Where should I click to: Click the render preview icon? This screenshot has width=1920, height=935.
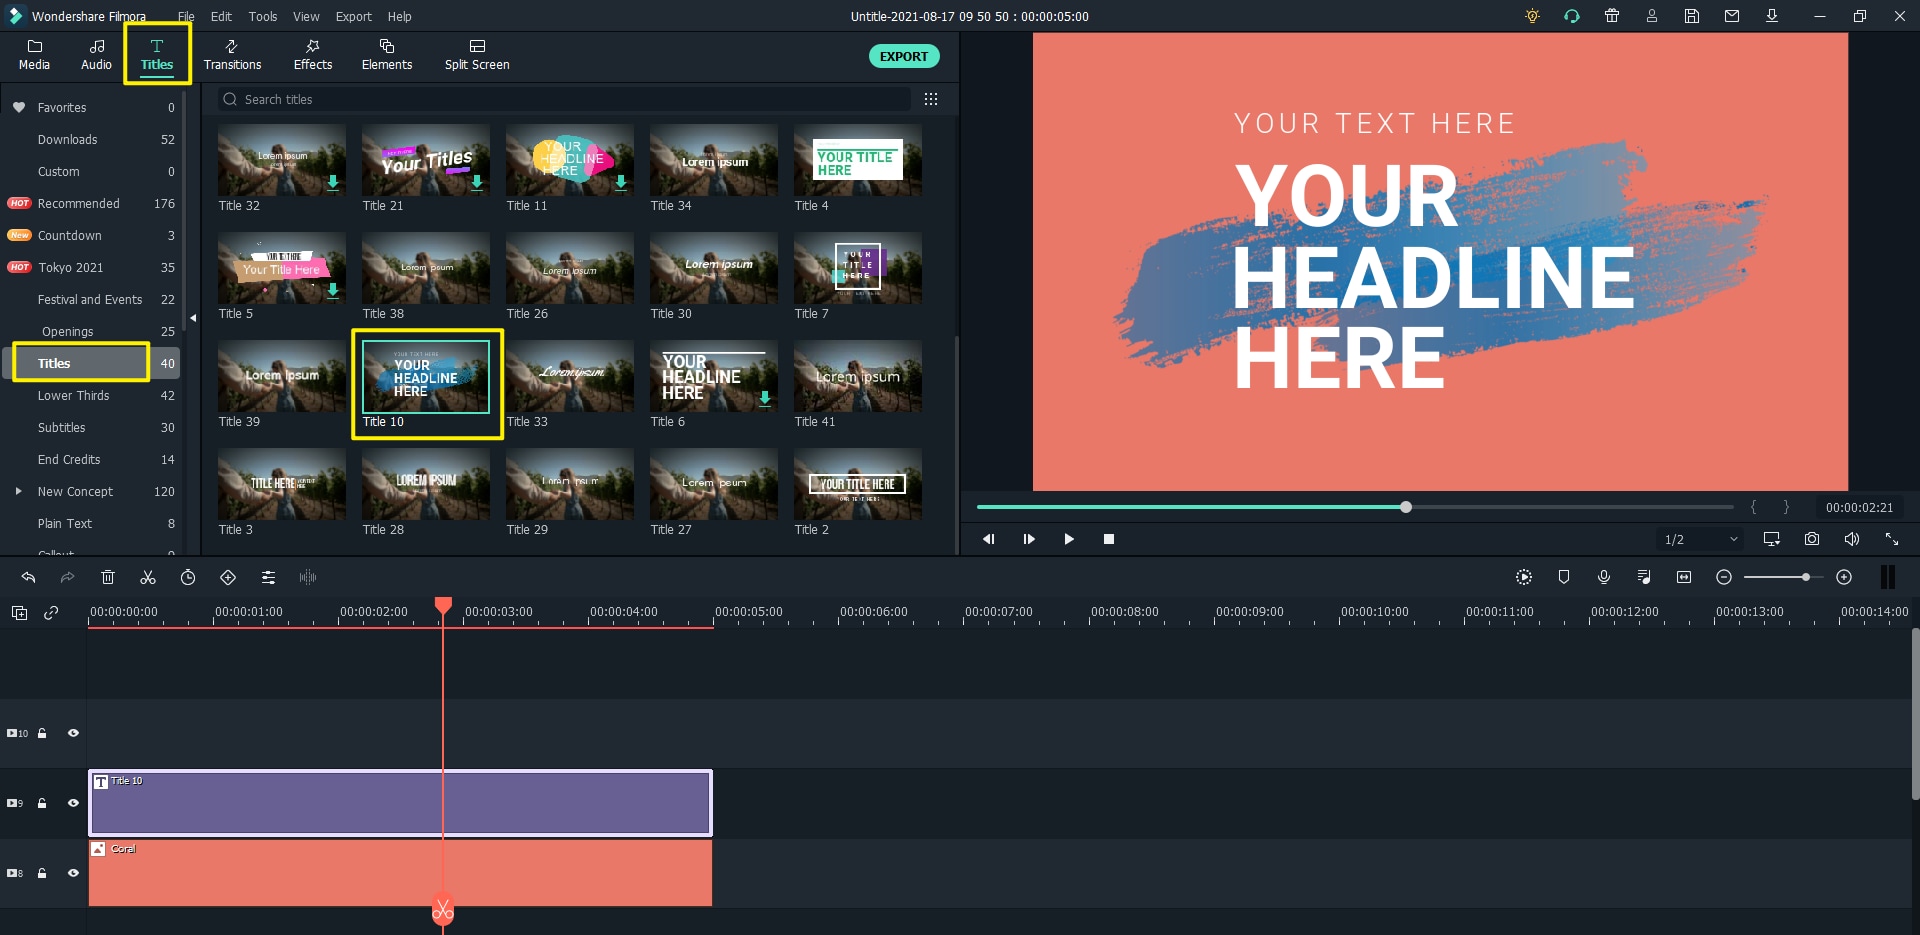(1524, 577)
